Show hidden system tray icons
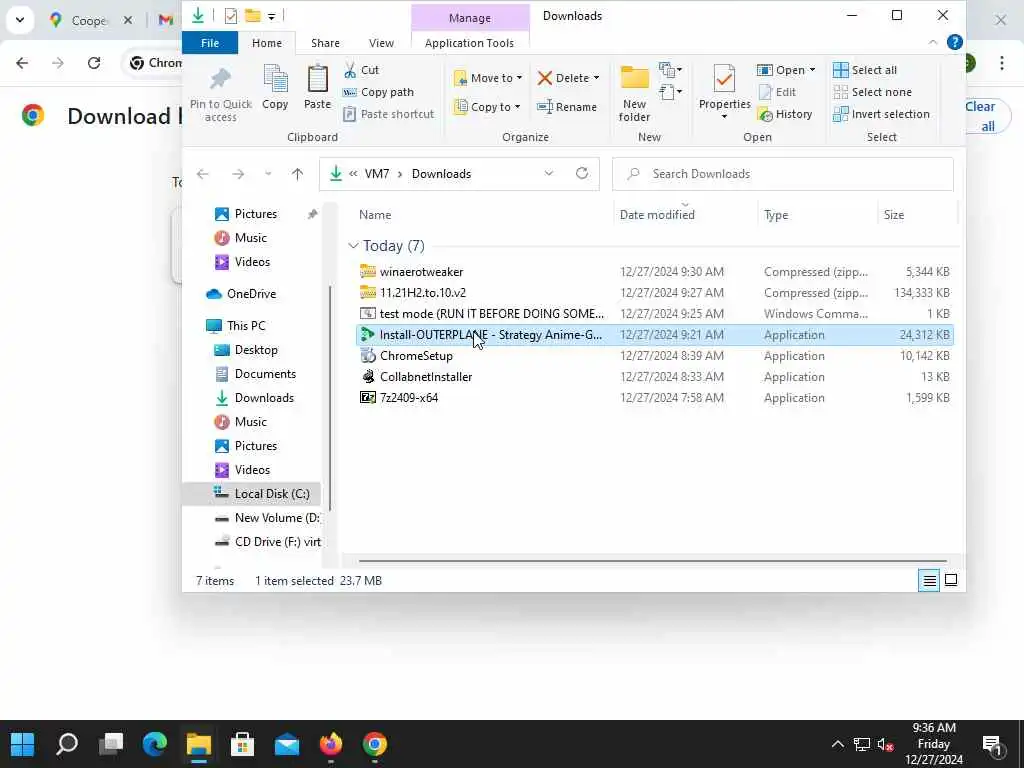The height and width of the screenshot is (768, 1024). tap(837, 744)
